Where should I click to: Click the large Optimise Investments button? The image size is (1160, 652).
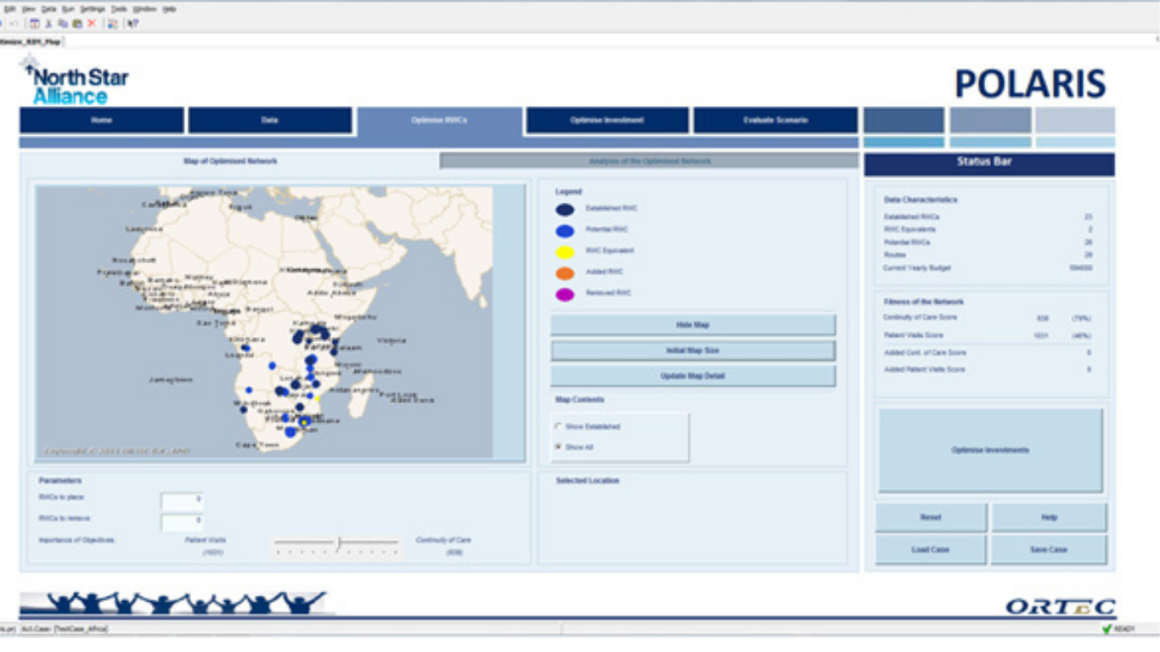pyautogui.click(x=990, y=450)
